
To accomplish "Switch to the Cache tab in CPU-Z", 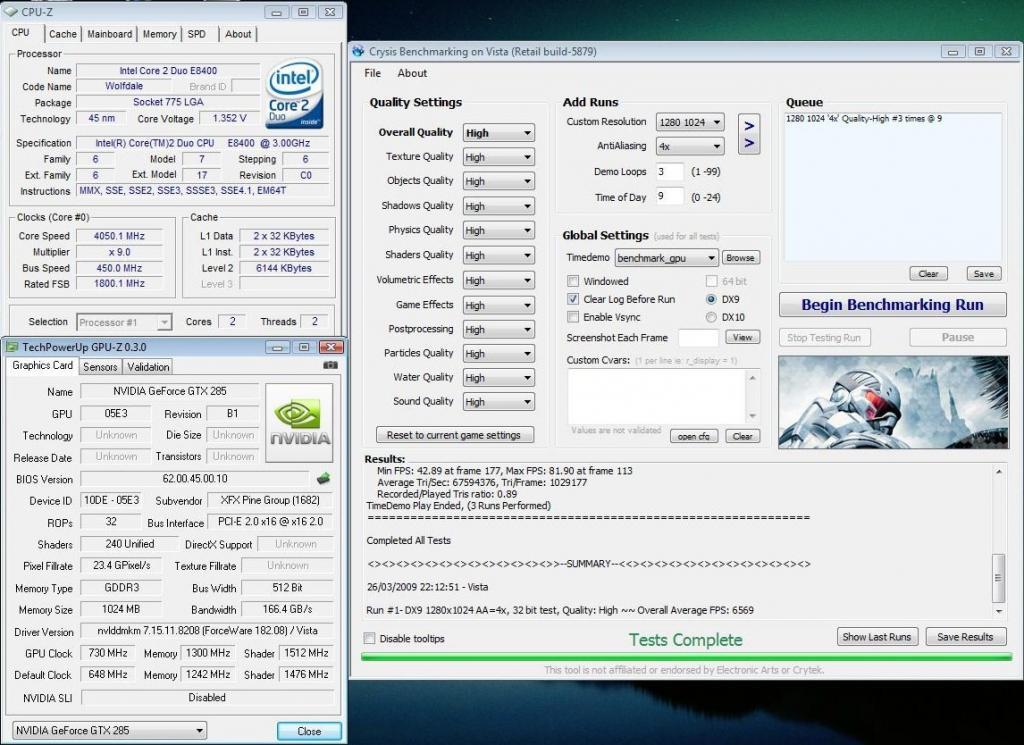I will 63,34.
